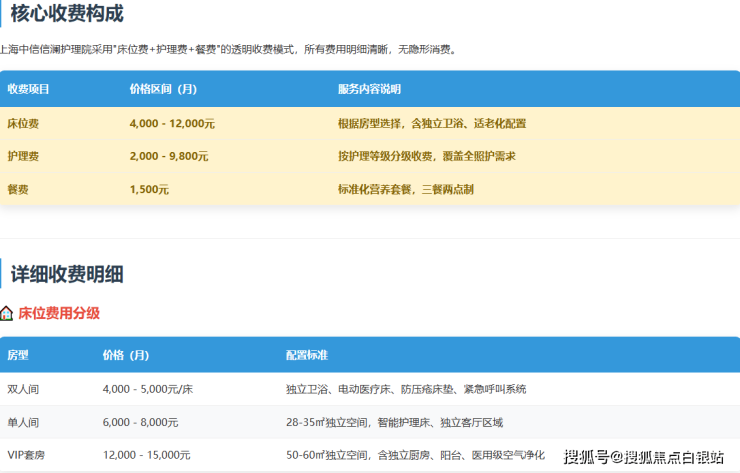Click the 核心收费构成 heading

point(67,14)
